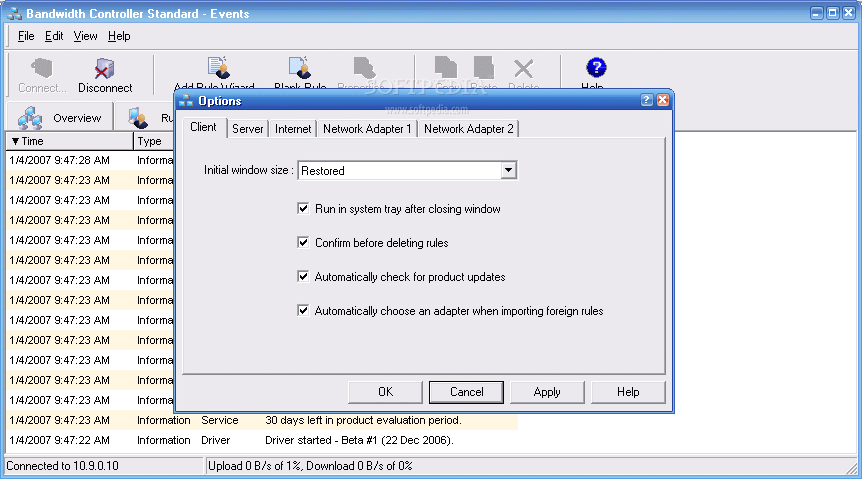Viewport: 862px width, 479px height.
Task: Open the File menu
Action: pos(26,36)
